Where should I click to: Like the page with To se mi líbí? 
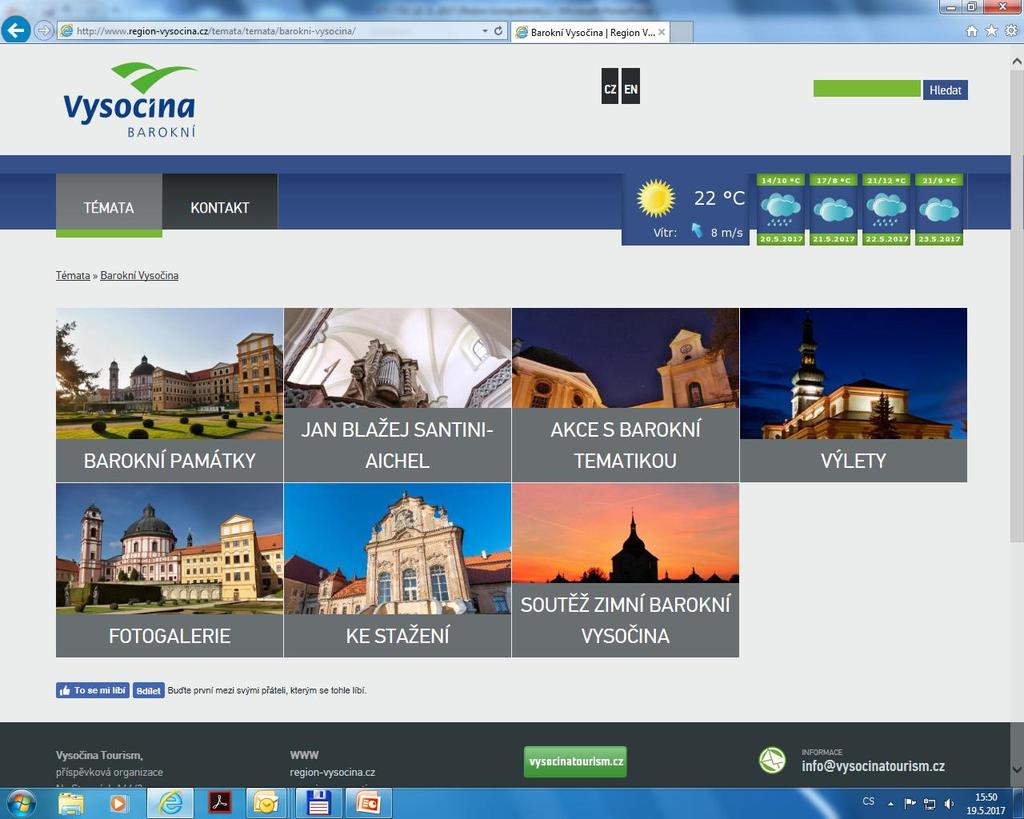(93, 690)
